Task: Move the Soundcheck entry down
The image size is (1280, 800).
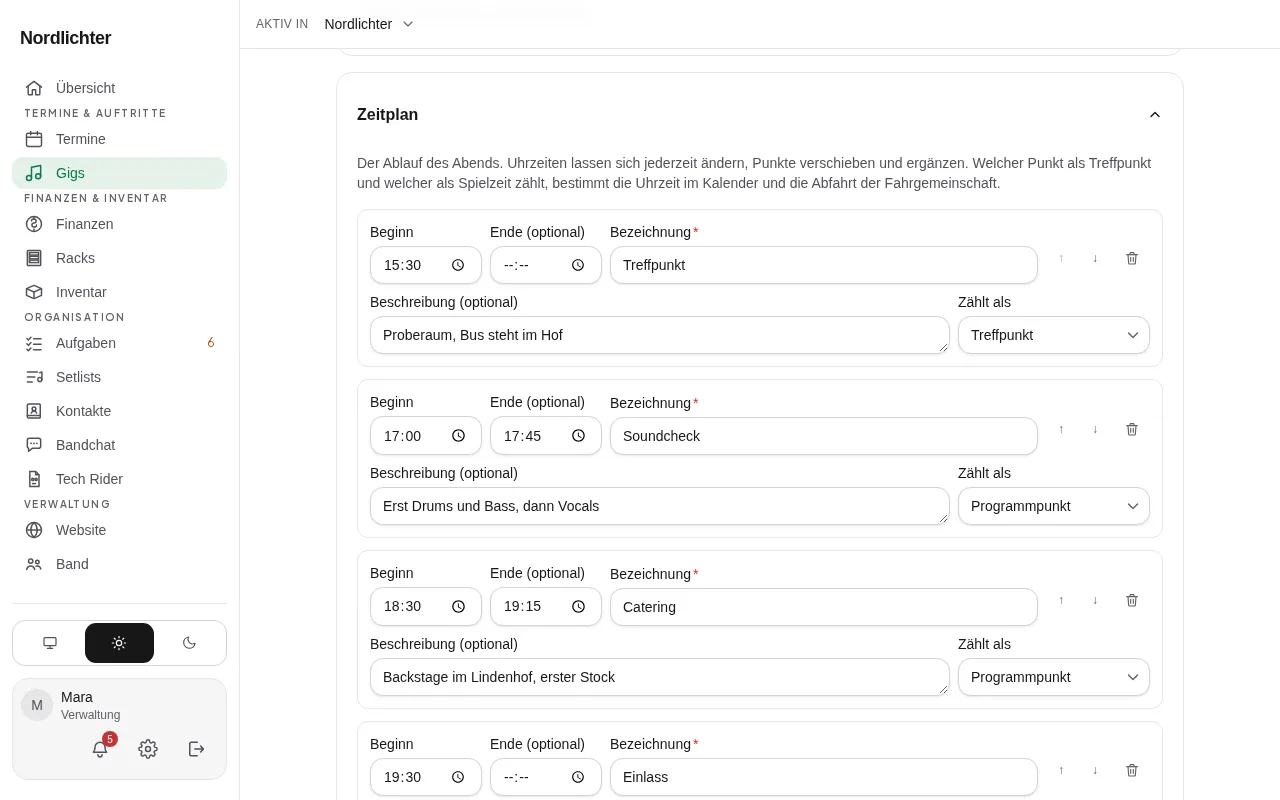Action: tap(1095, 429)
